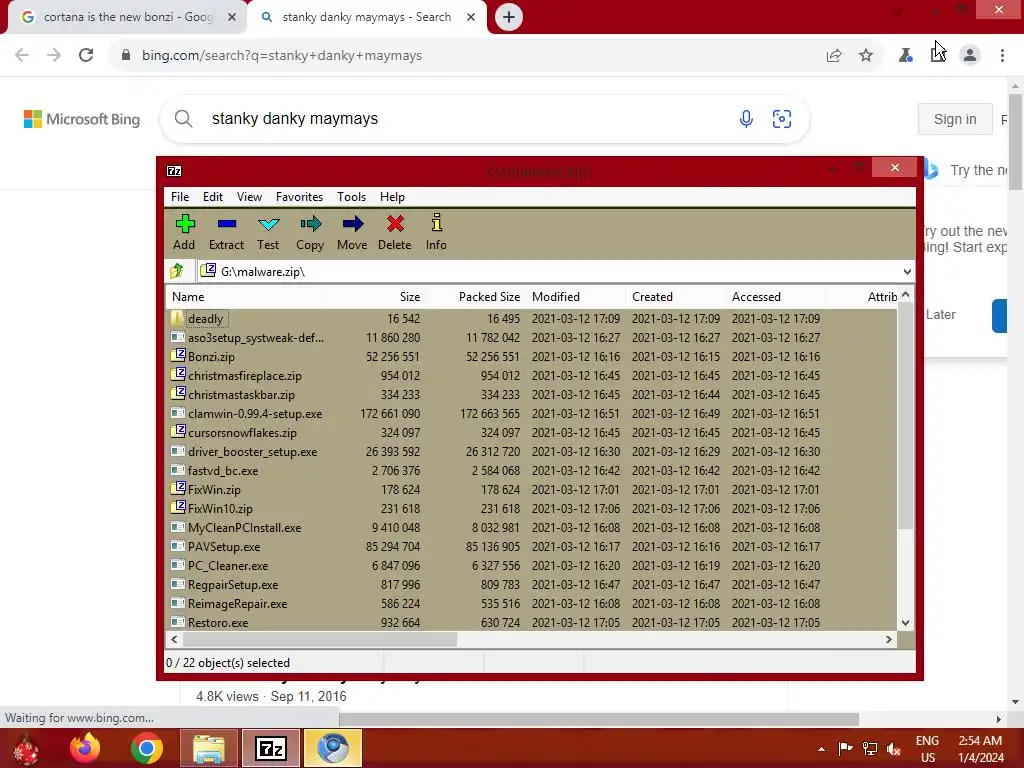Image resolution: width=1024 pixels, height=768 pixels.
Task: Run the Test archive tool
Action: (x=268, y=232)
